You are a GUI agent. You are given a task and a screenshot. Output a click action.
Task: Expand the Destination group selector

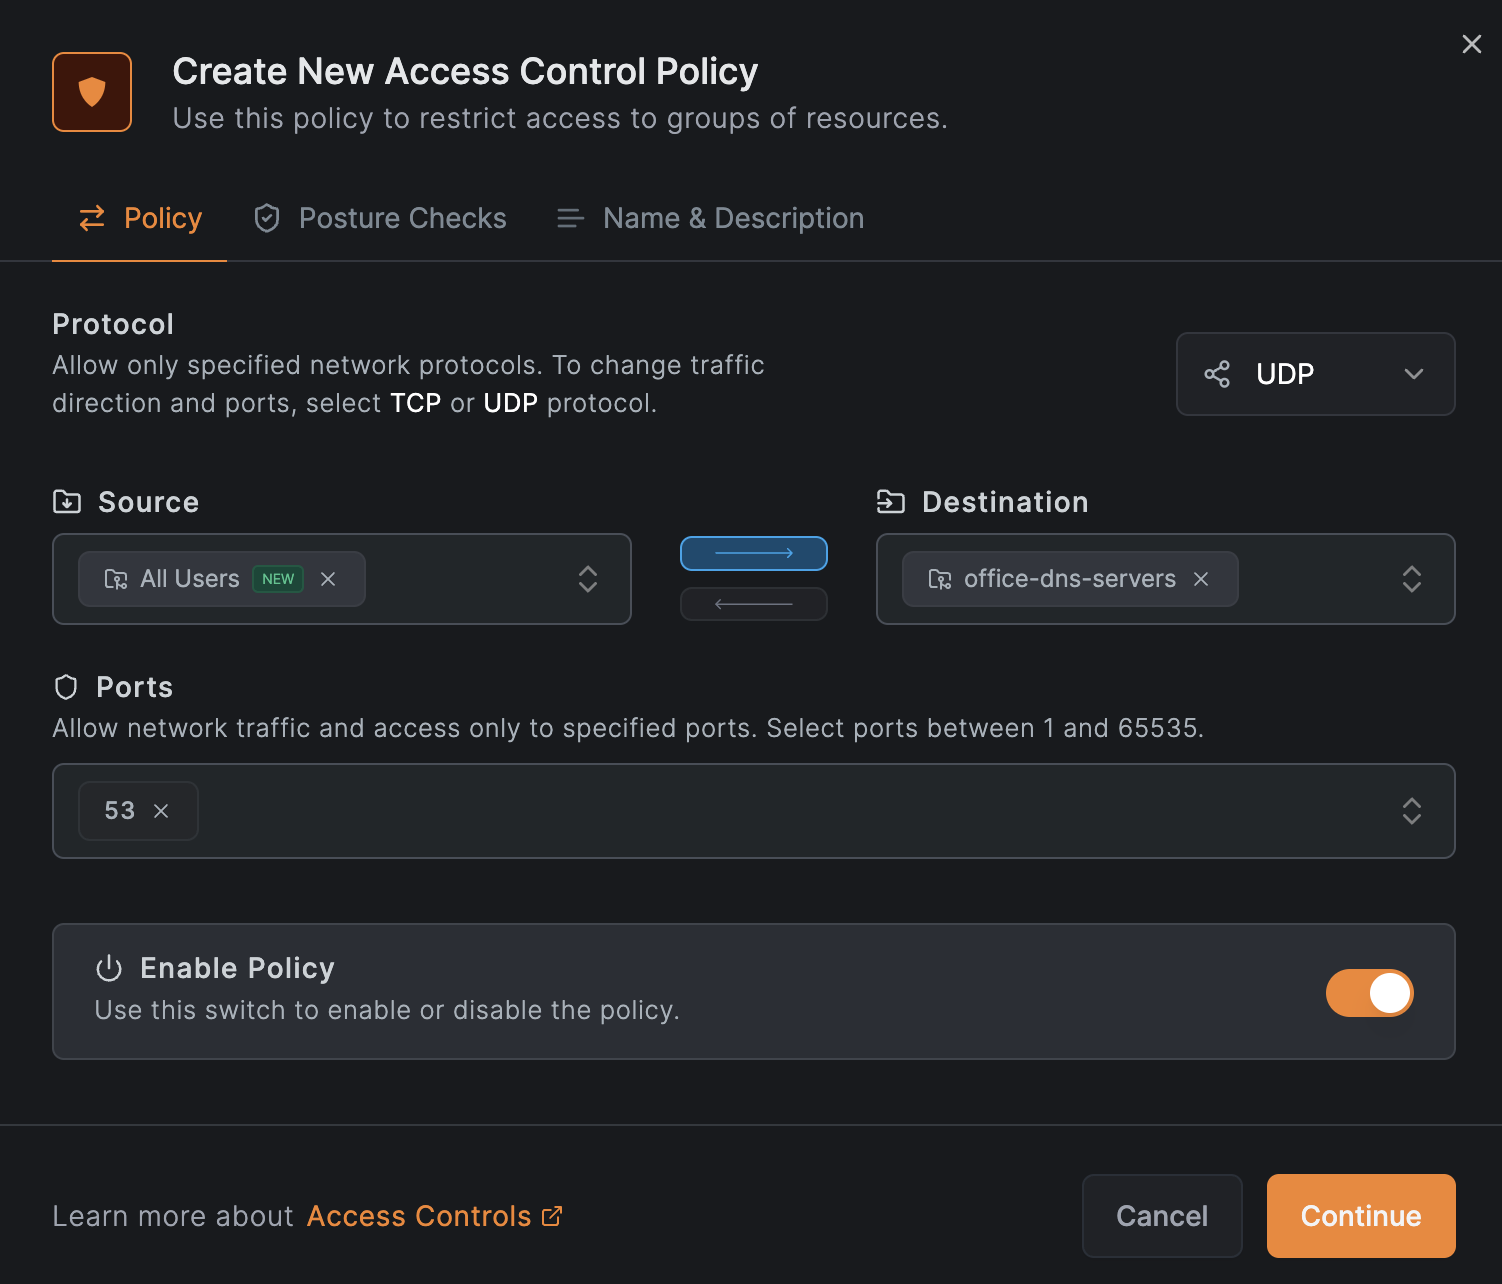click(1411, 579)
